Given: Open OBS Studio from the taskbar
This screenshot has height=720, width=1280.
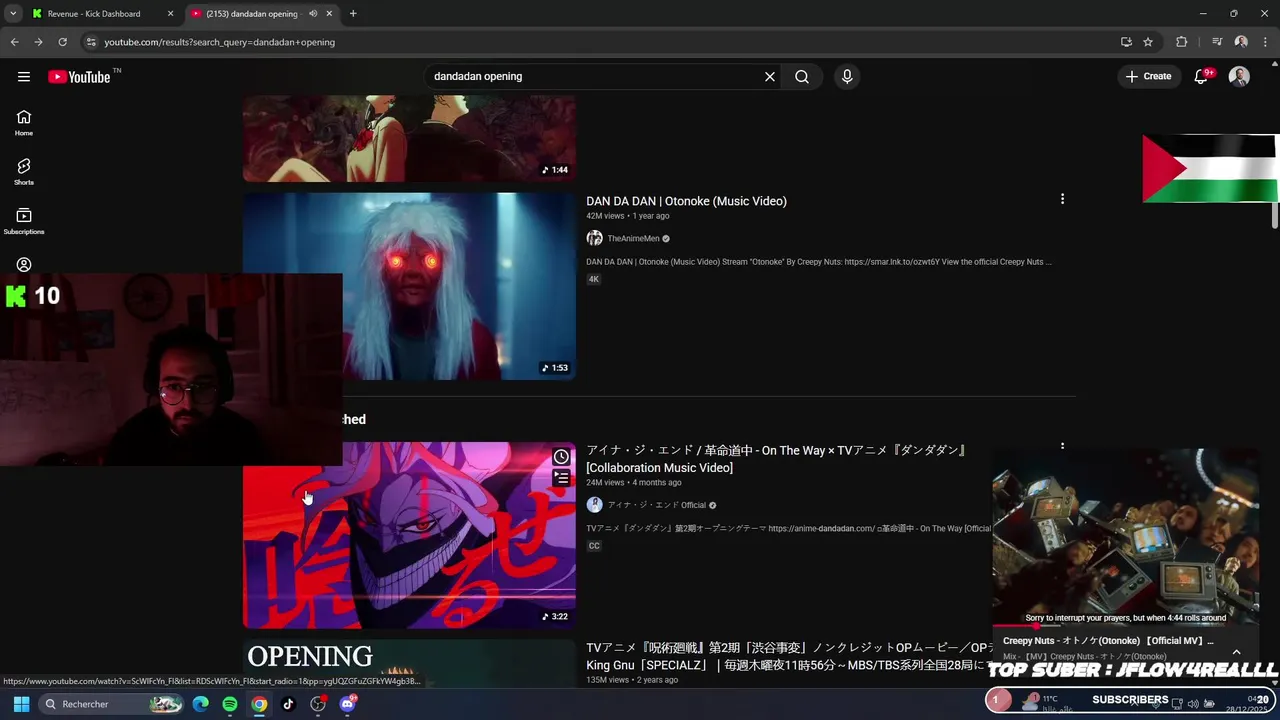Looking at the screenshot, I should [x=318, y=704].
